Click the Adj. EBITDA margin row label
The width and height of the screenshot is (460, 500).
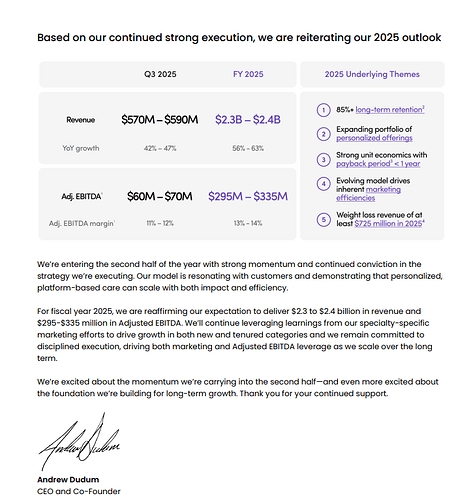[82, 223]
